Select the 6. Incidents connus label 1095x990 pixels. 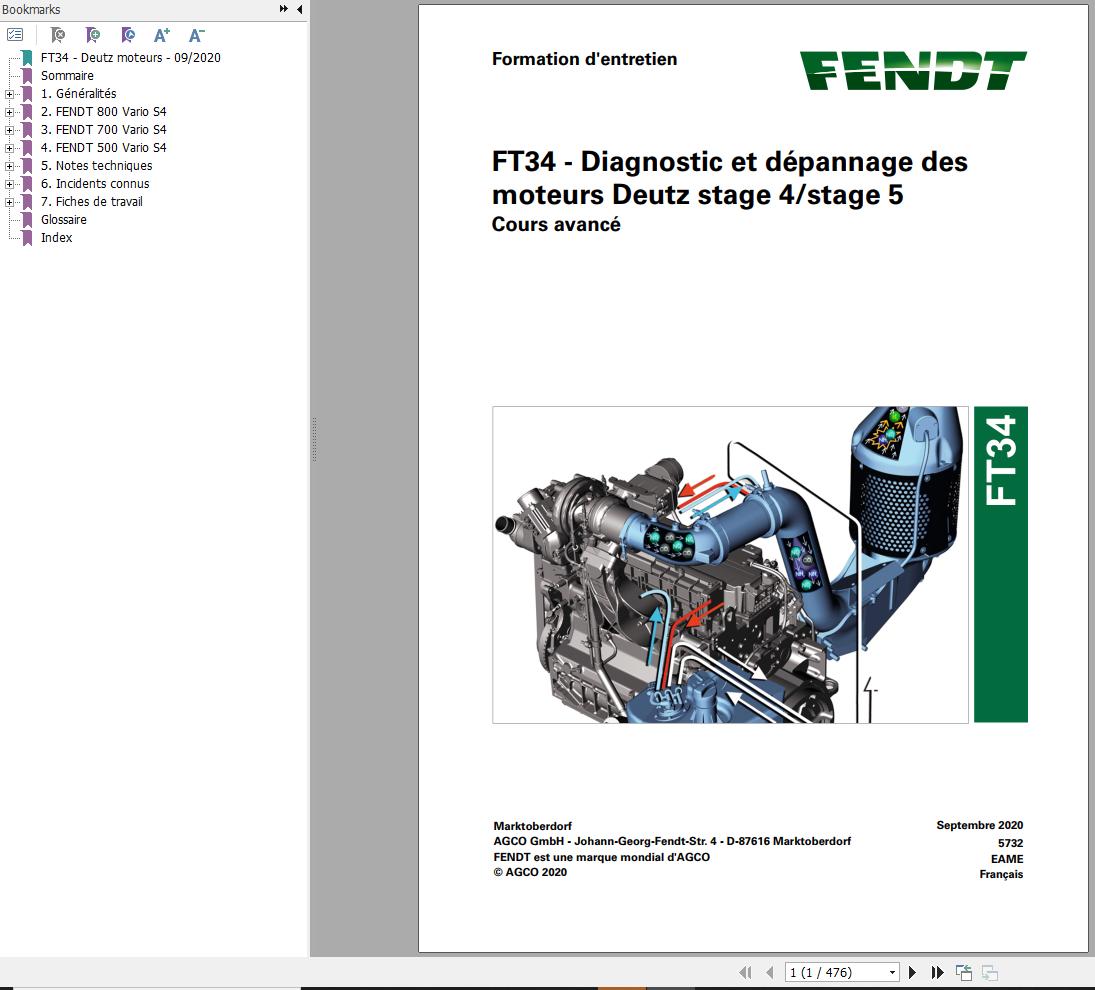[x=95, y=184]
